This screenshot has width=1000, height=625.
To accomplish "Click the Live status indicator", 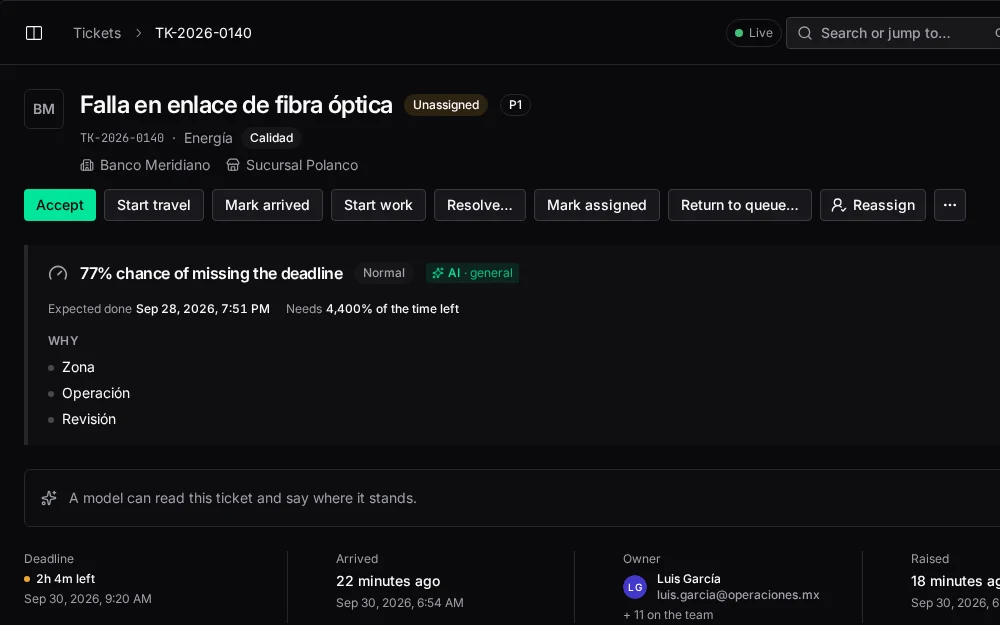I will [754, 33].
